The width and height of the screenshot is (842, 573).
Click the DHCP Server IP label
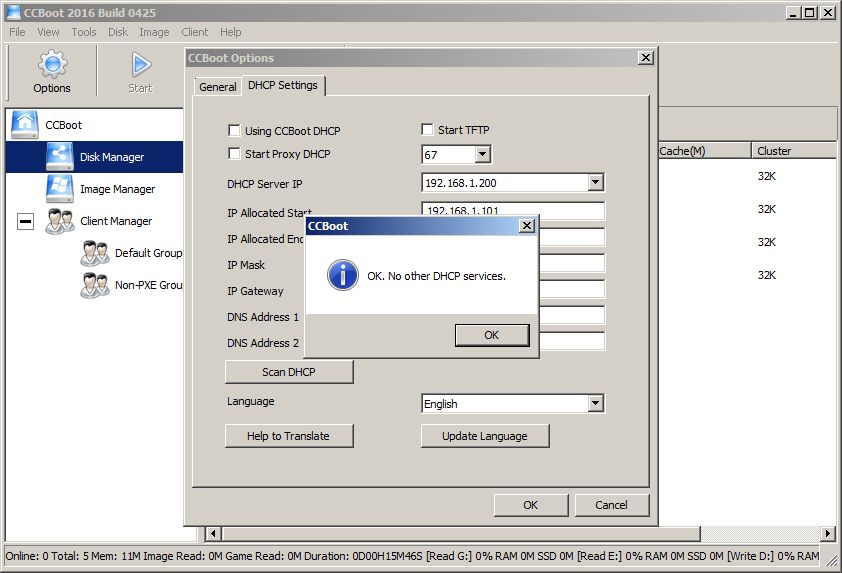(x=265, y=184)
